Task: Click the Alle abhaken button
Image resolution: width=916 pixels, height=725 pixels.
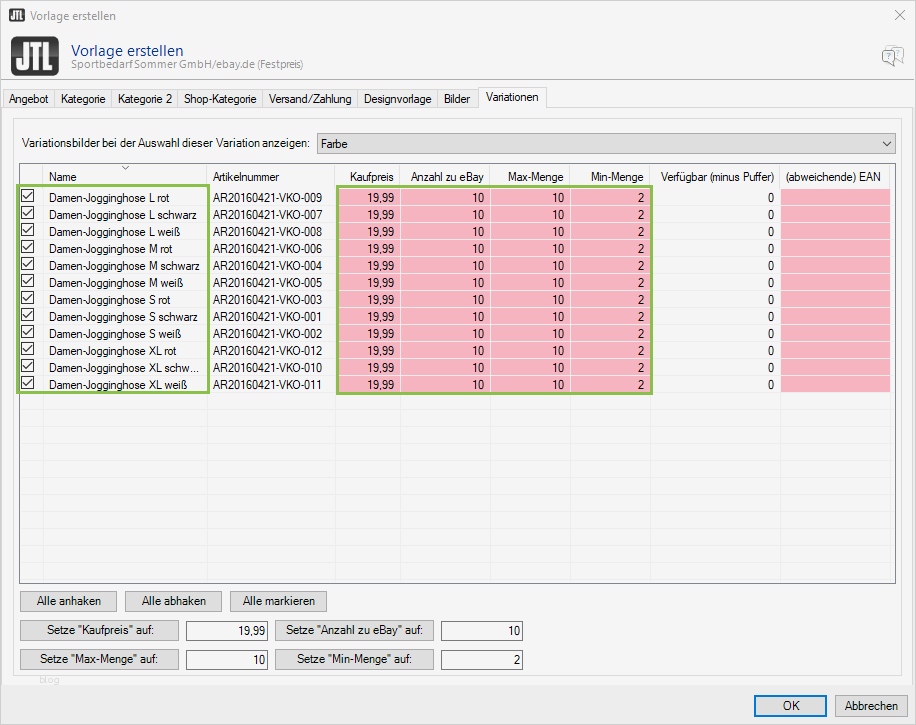Action: click(x=173, y=601)
